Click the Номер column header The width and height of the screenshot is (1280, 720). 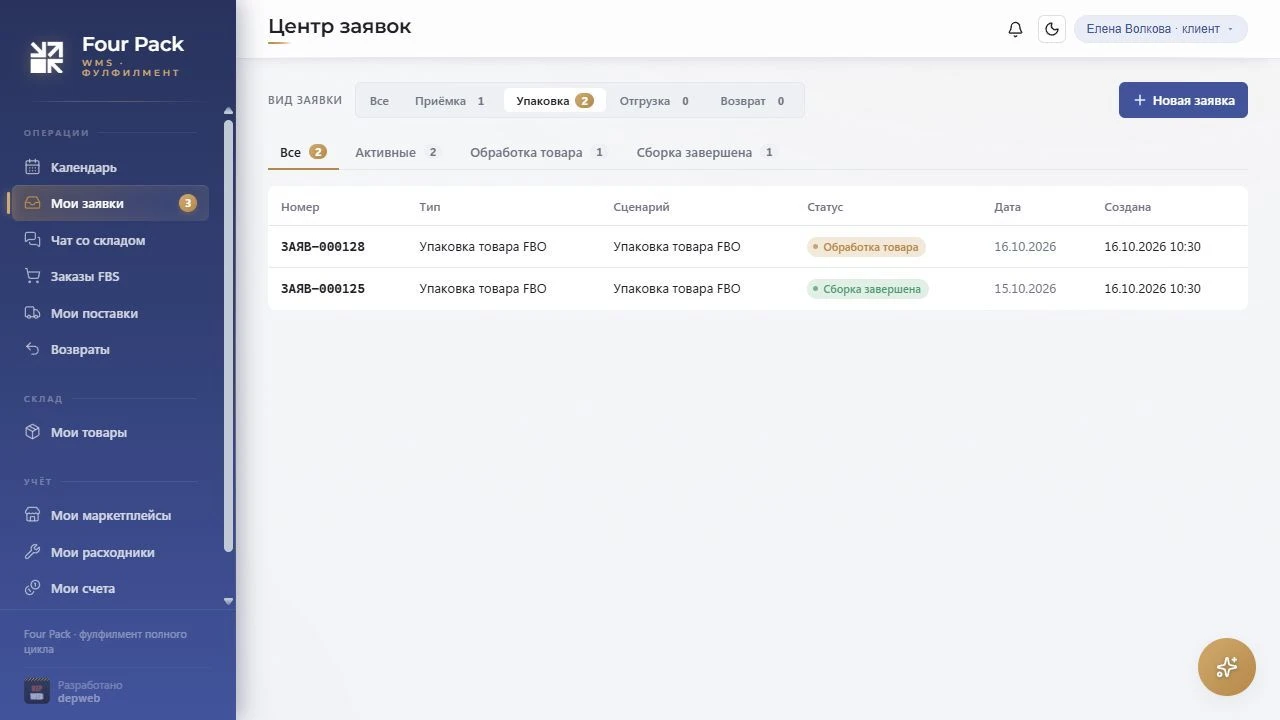(300, 207)
